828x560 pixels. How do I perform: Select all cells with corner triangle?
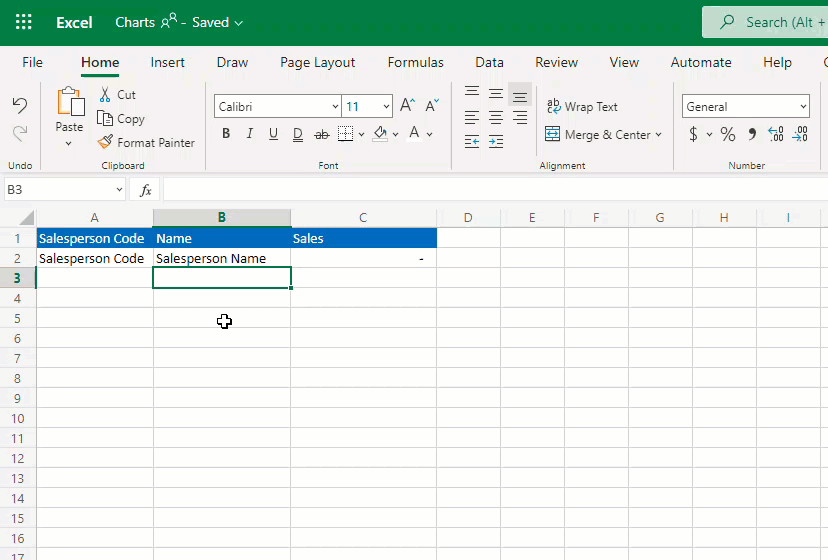(25, 218)
